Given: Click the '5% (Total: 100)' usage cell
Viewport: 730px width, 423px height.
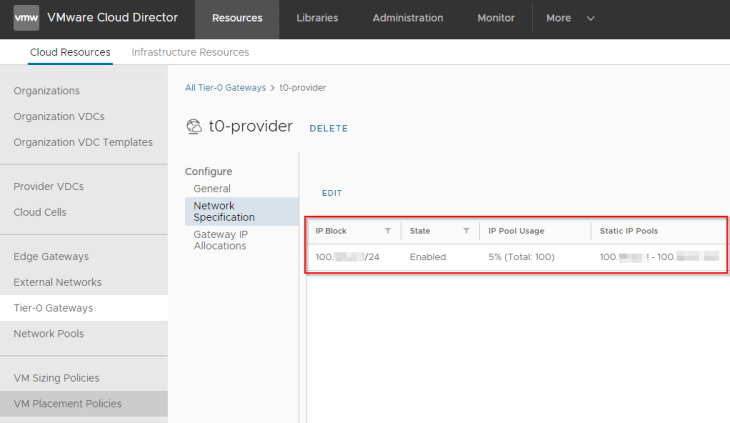Looking at the screenshot, I should pyautogui.click(x=521, y=257).
